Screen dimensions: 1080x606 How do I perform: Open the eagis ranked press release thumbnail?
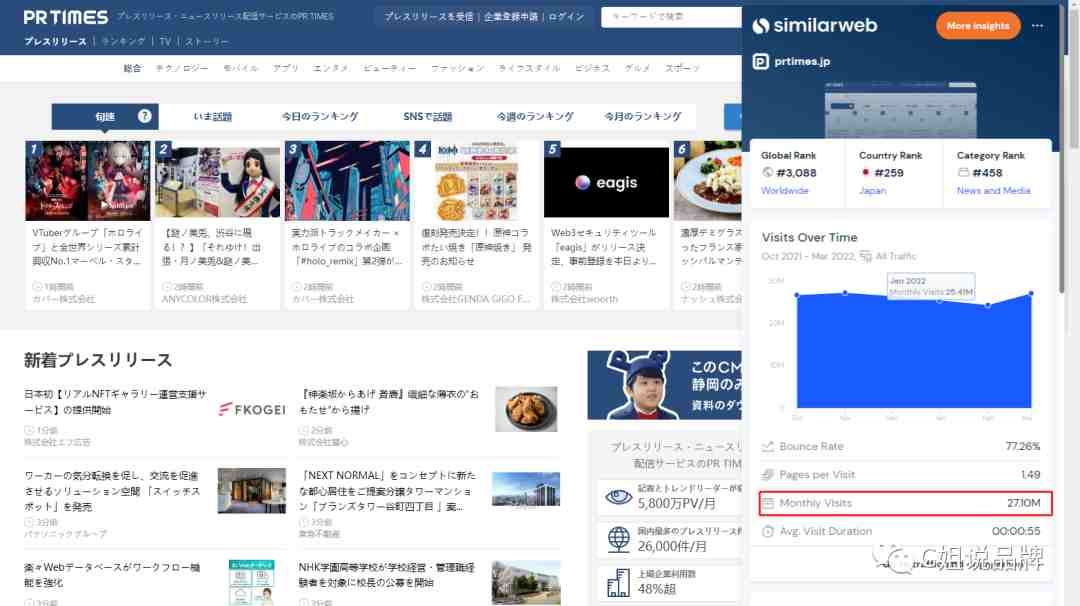click(x=606, y=180)
